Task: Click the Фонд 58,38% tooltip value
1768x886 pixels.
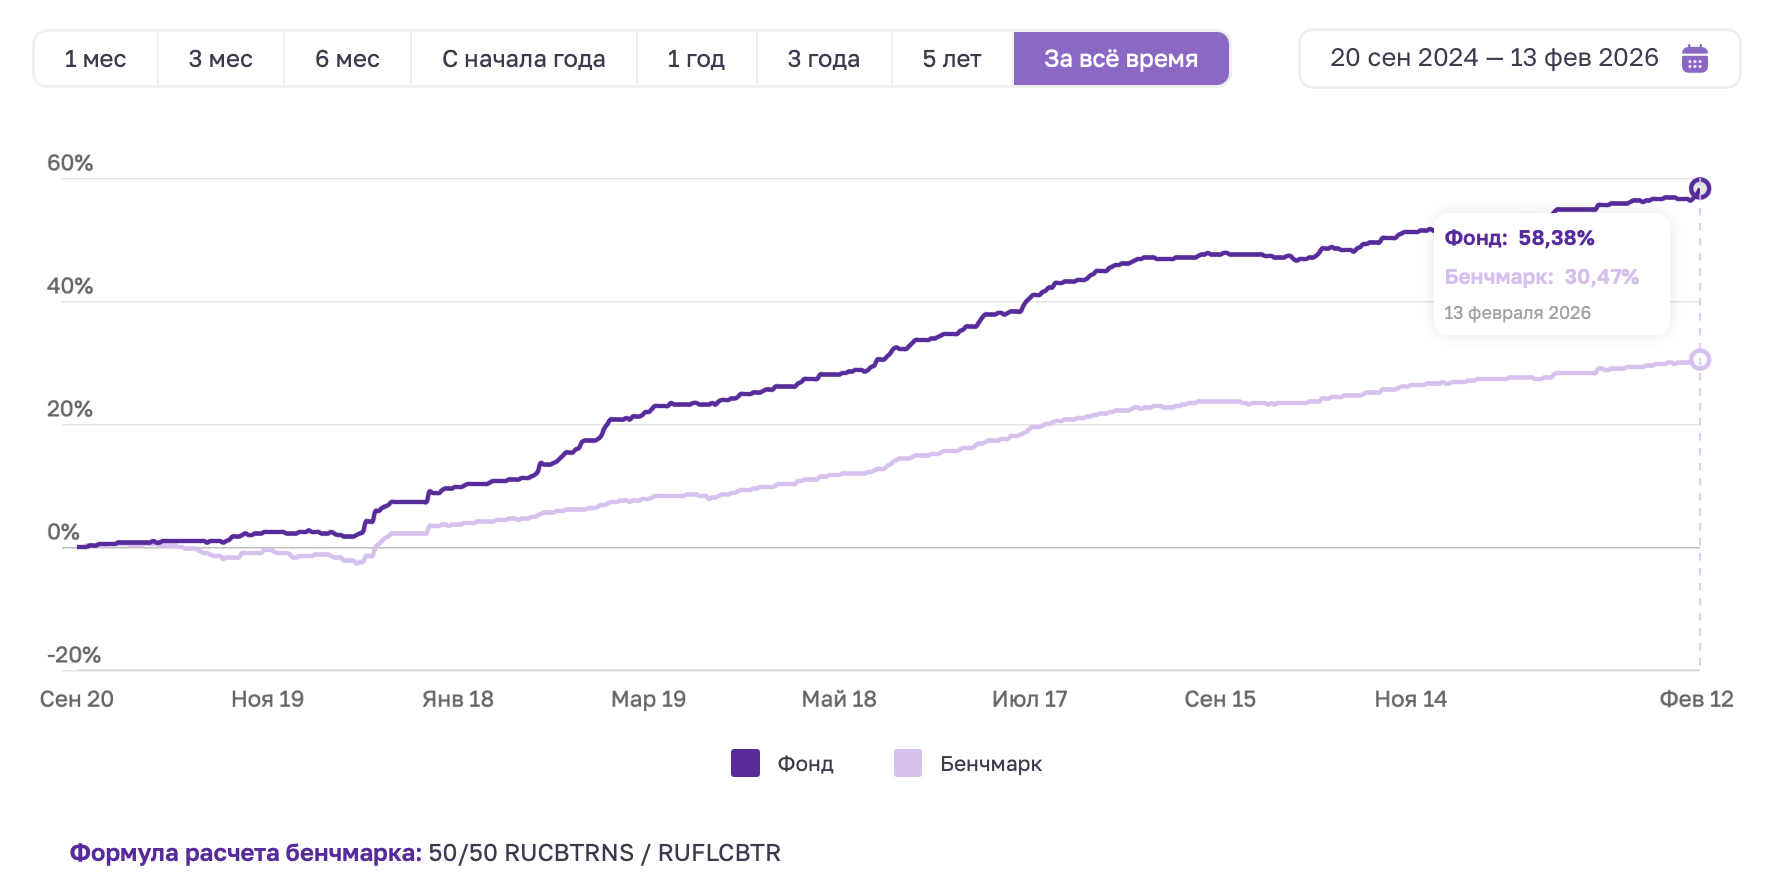Action: 1555,238
